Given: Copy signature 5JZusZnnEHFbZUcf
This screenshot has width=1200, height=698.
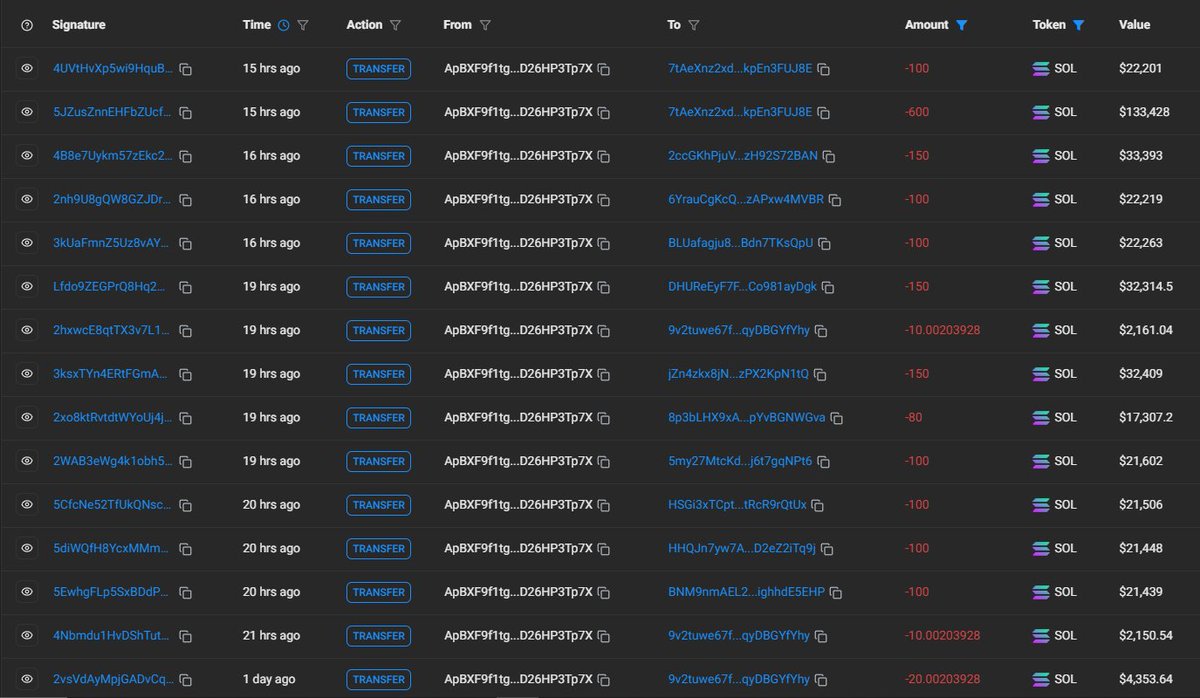Looking at the screenshot, I should point(186,113).
